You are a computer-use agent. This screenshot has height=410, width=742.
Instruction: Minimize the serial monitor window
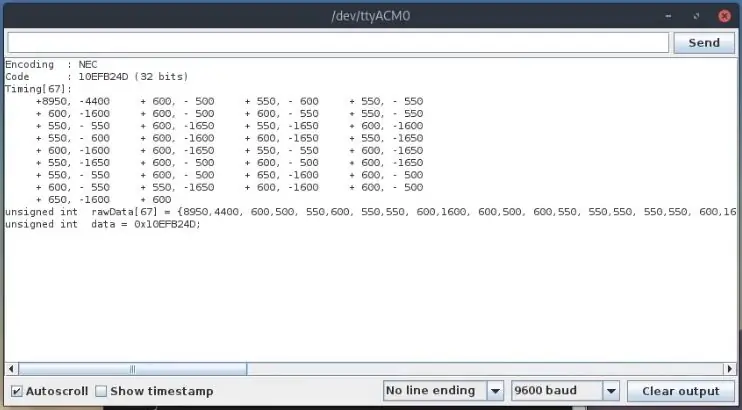point(668,16)
